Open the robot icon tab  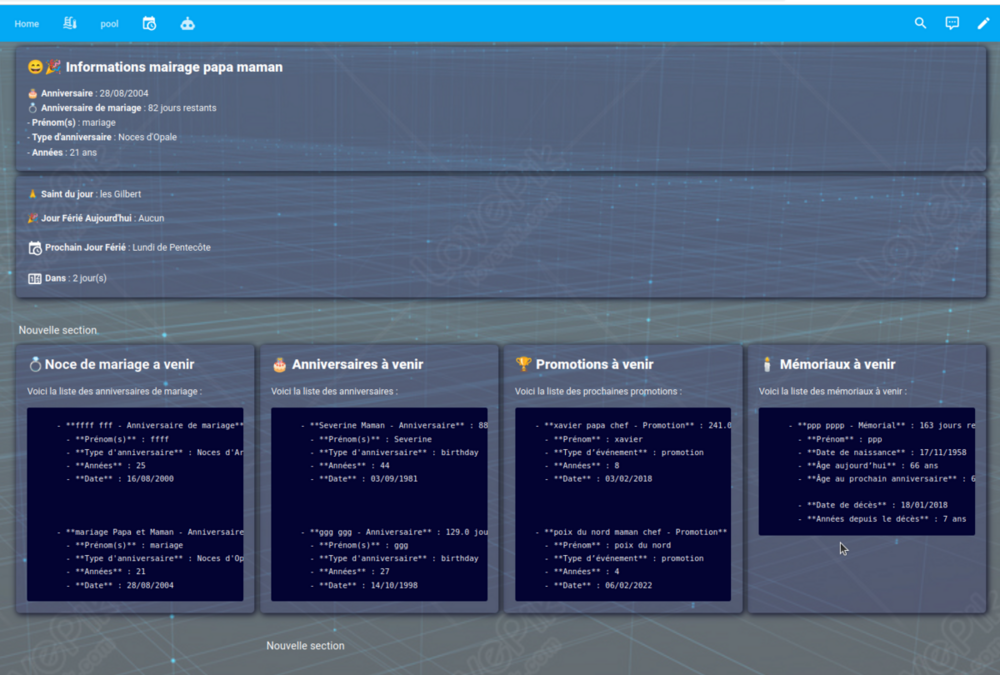pyautogui.click(x=188, y=24)
